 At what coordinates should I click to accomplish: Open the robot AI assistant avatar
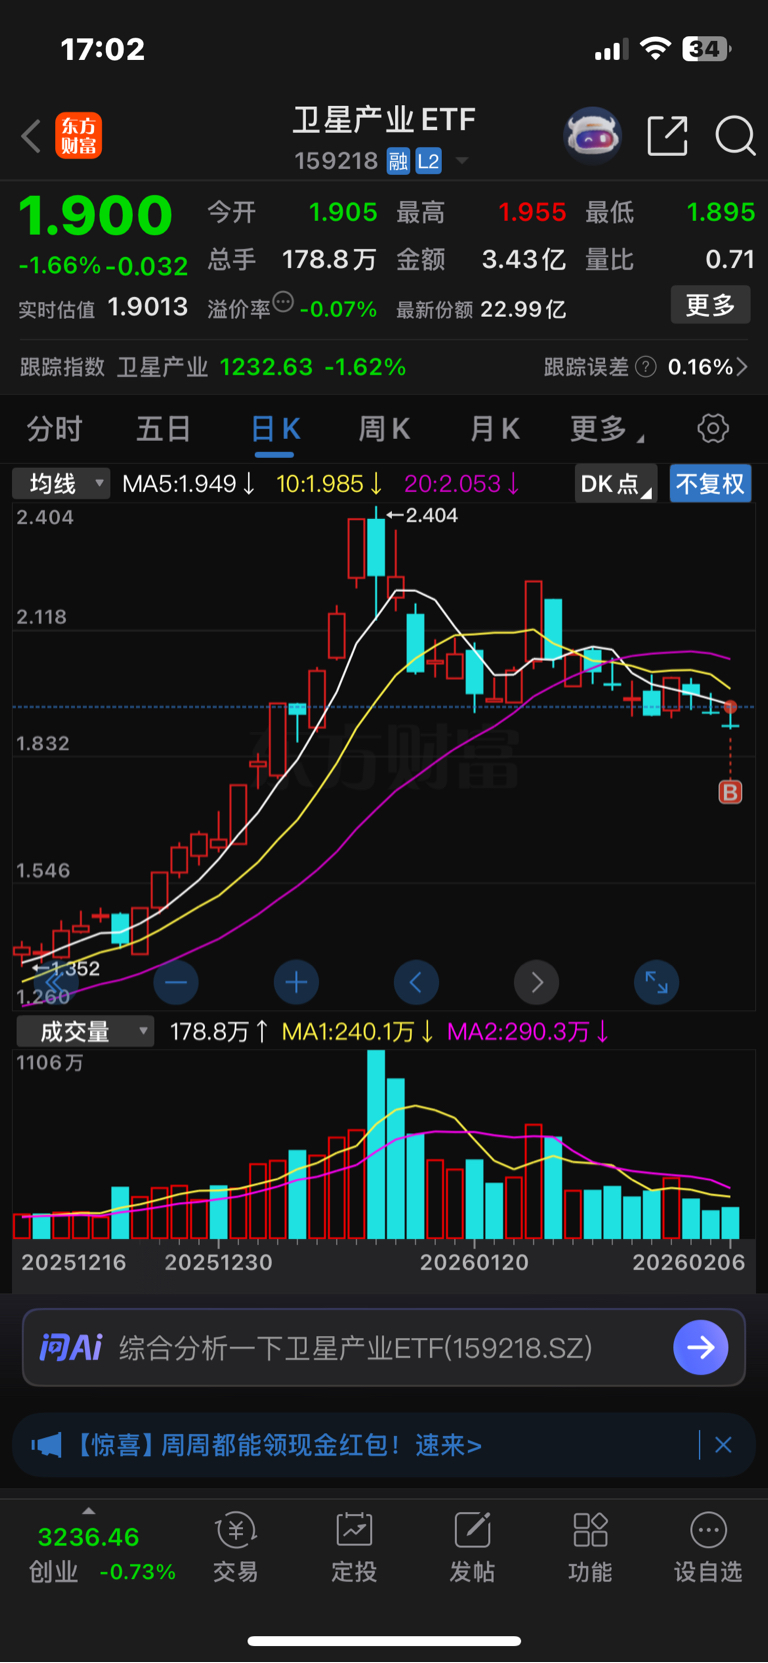tap(593, 135)
